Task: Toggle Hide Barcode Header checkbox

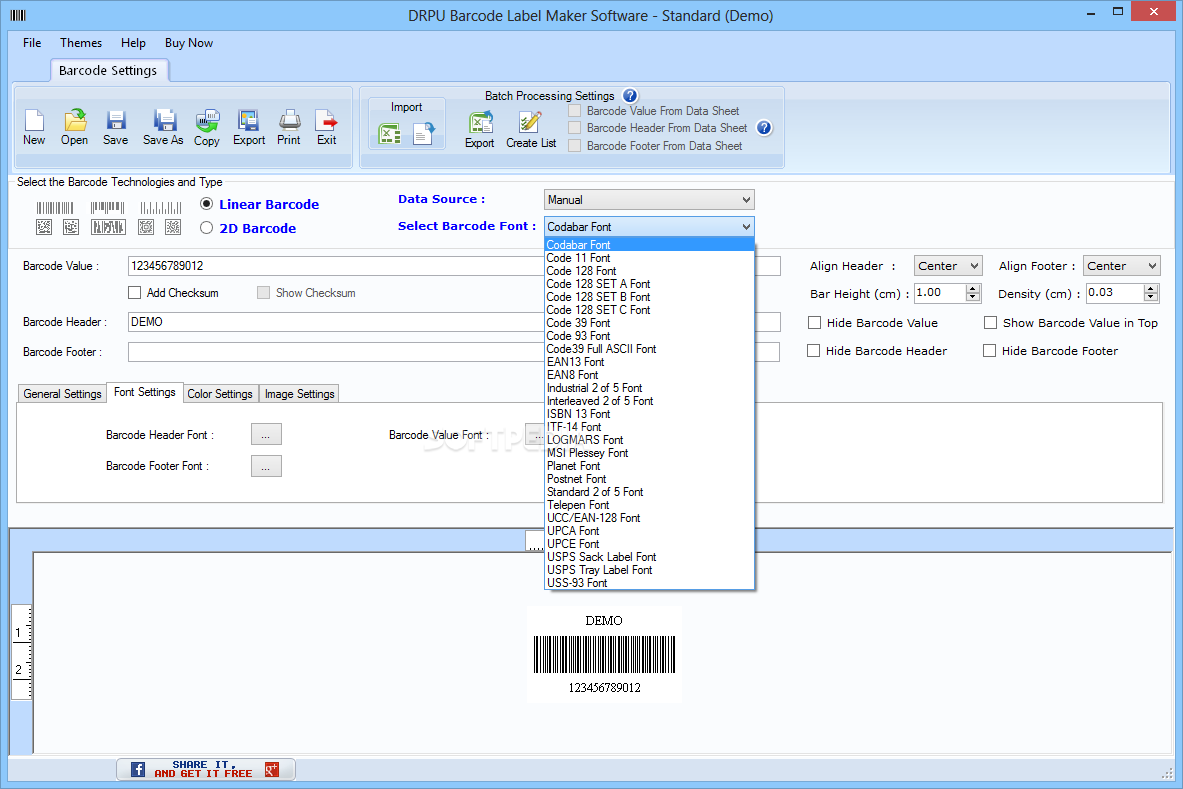Action: [813, 351]
